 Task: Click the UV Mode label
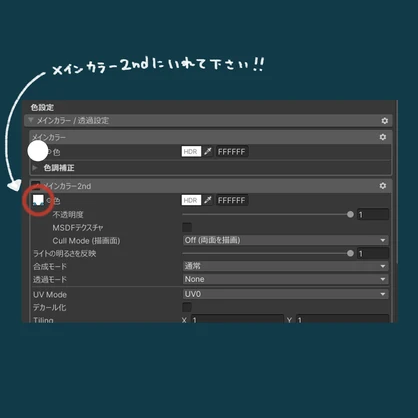click(x=50, y=295)
